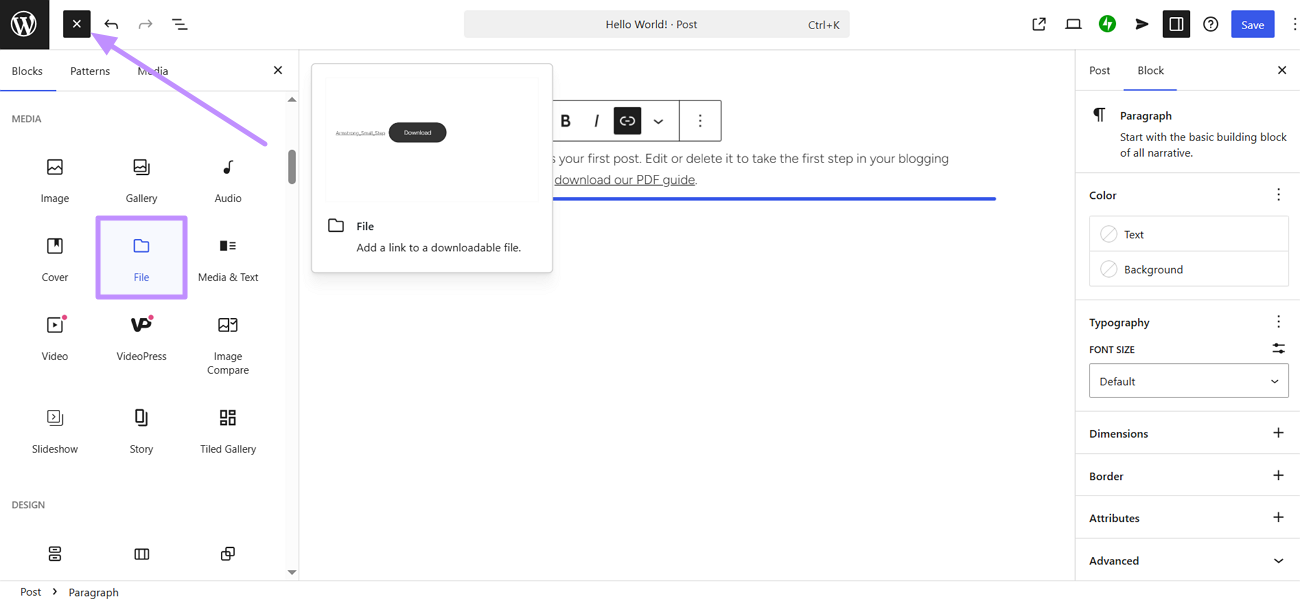Viewport: 1300px width, 599px height.
Task: Click the Save button
Action: pyautogui.click(x=1252, y=23)
